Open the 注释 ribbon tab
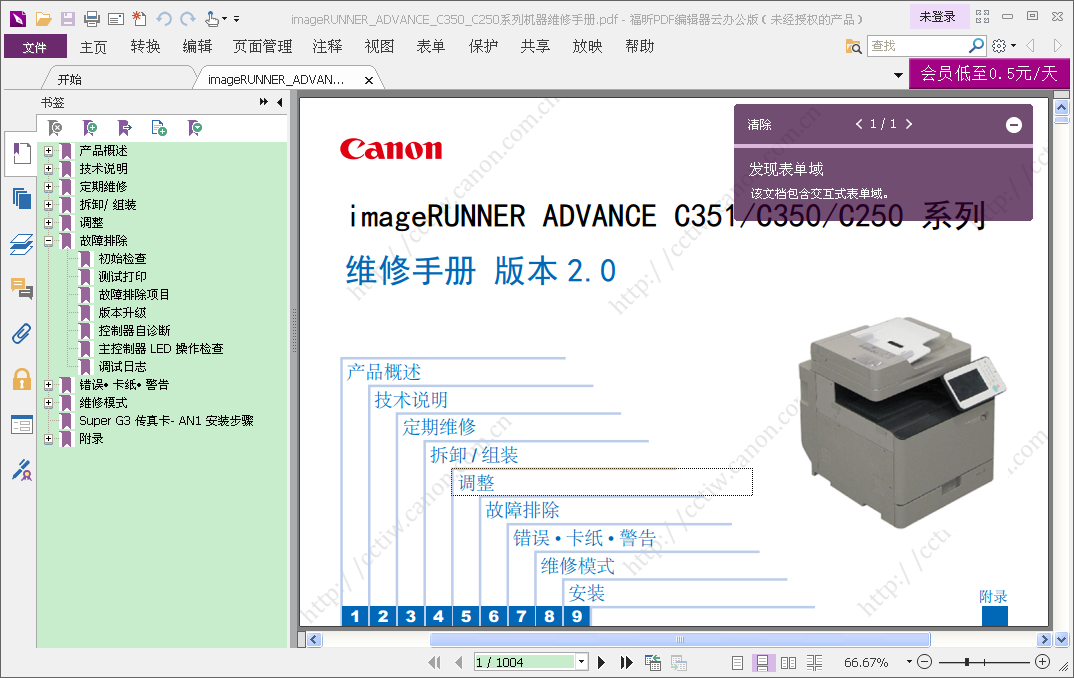 coord(327,47)
